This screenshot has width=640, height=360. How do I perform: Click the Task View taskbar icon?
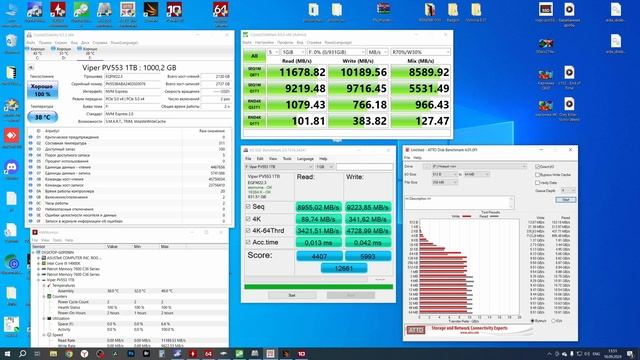[38, 354]
